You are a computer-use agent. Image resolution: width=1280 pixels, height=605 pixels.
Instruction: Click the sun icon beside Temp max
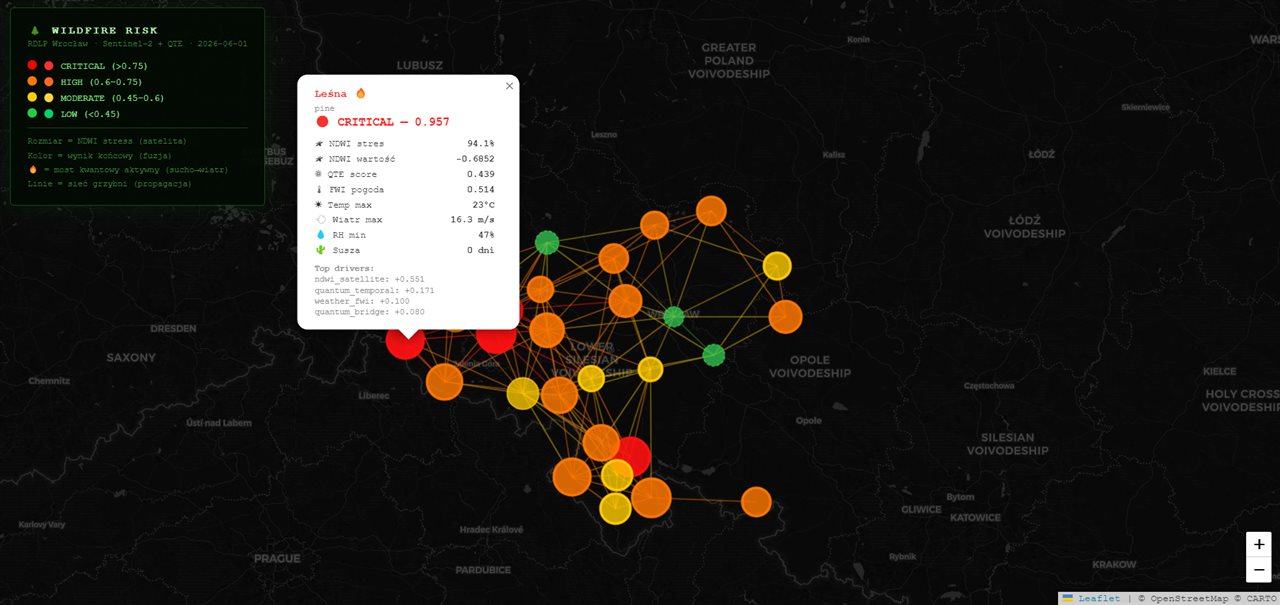[x=319, y=204]
